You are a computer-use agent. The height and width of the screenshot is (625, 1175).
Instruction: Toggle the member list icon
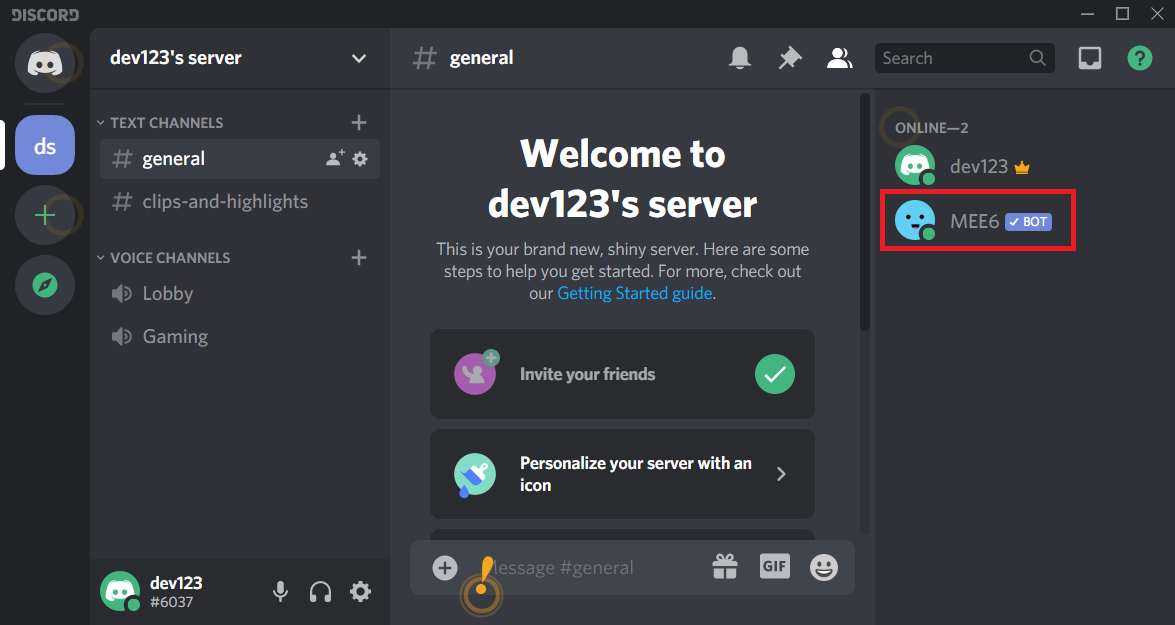(x=840, y=57)
